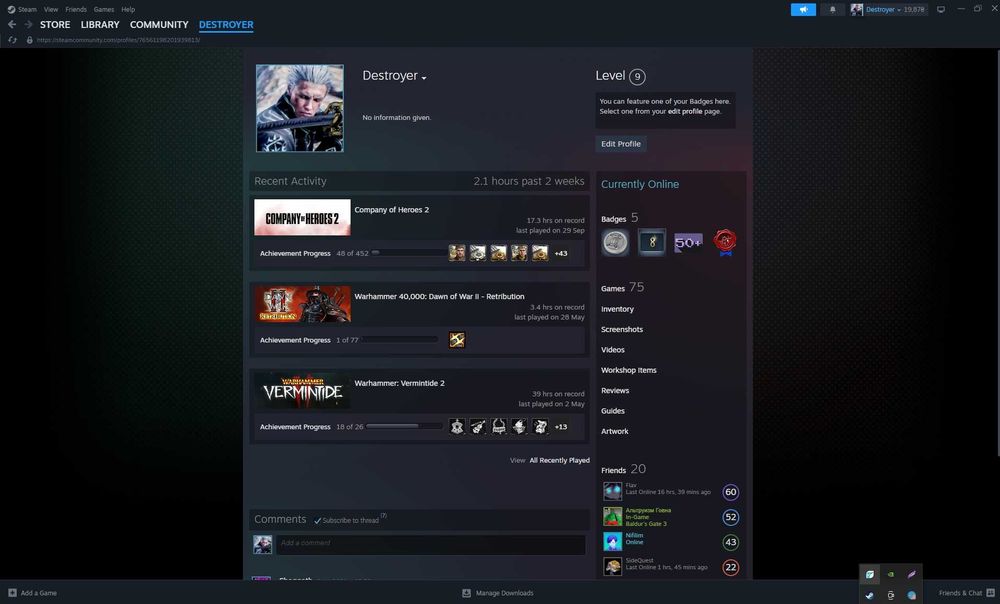
Task: Click Company of Heroes 2 achievement progress bar
Action: 409,253
